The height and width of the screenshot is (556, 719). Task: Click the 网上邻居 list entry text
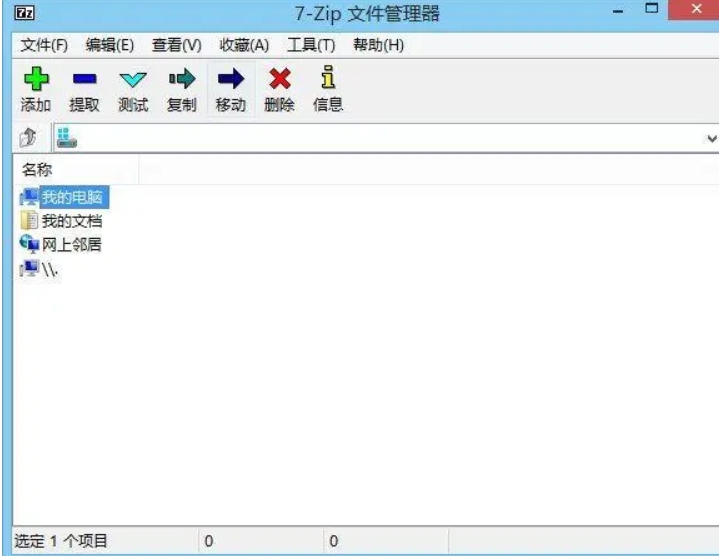[72, 244]
